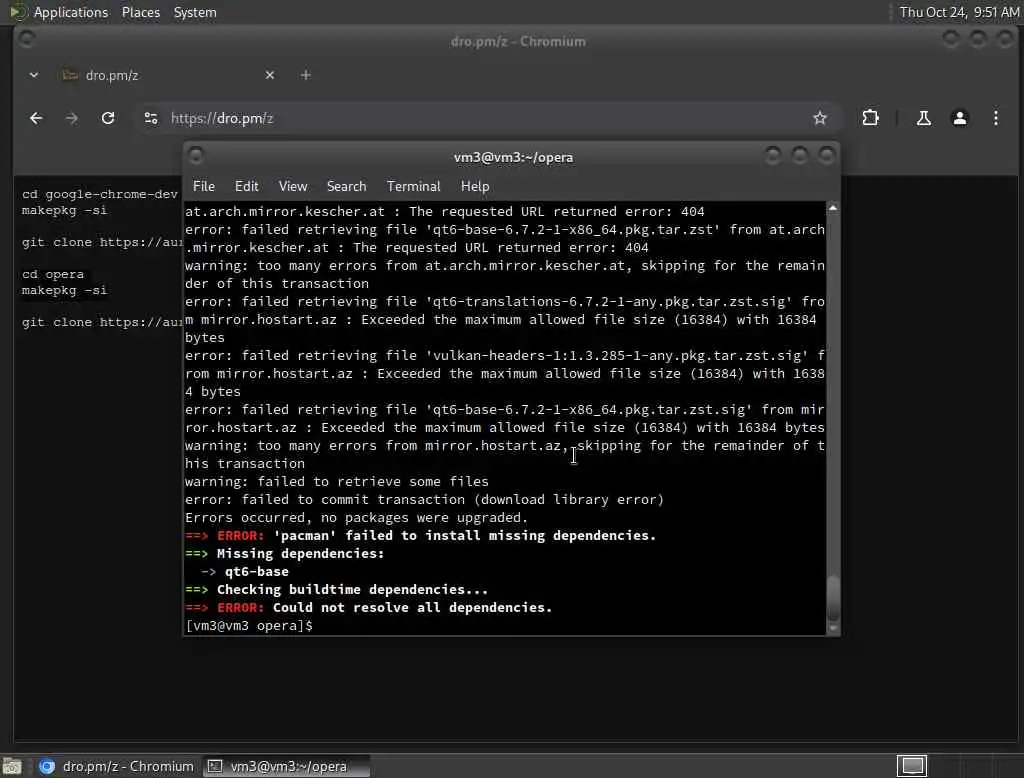Click the terminal scrollbar thumb

point(833,597)
